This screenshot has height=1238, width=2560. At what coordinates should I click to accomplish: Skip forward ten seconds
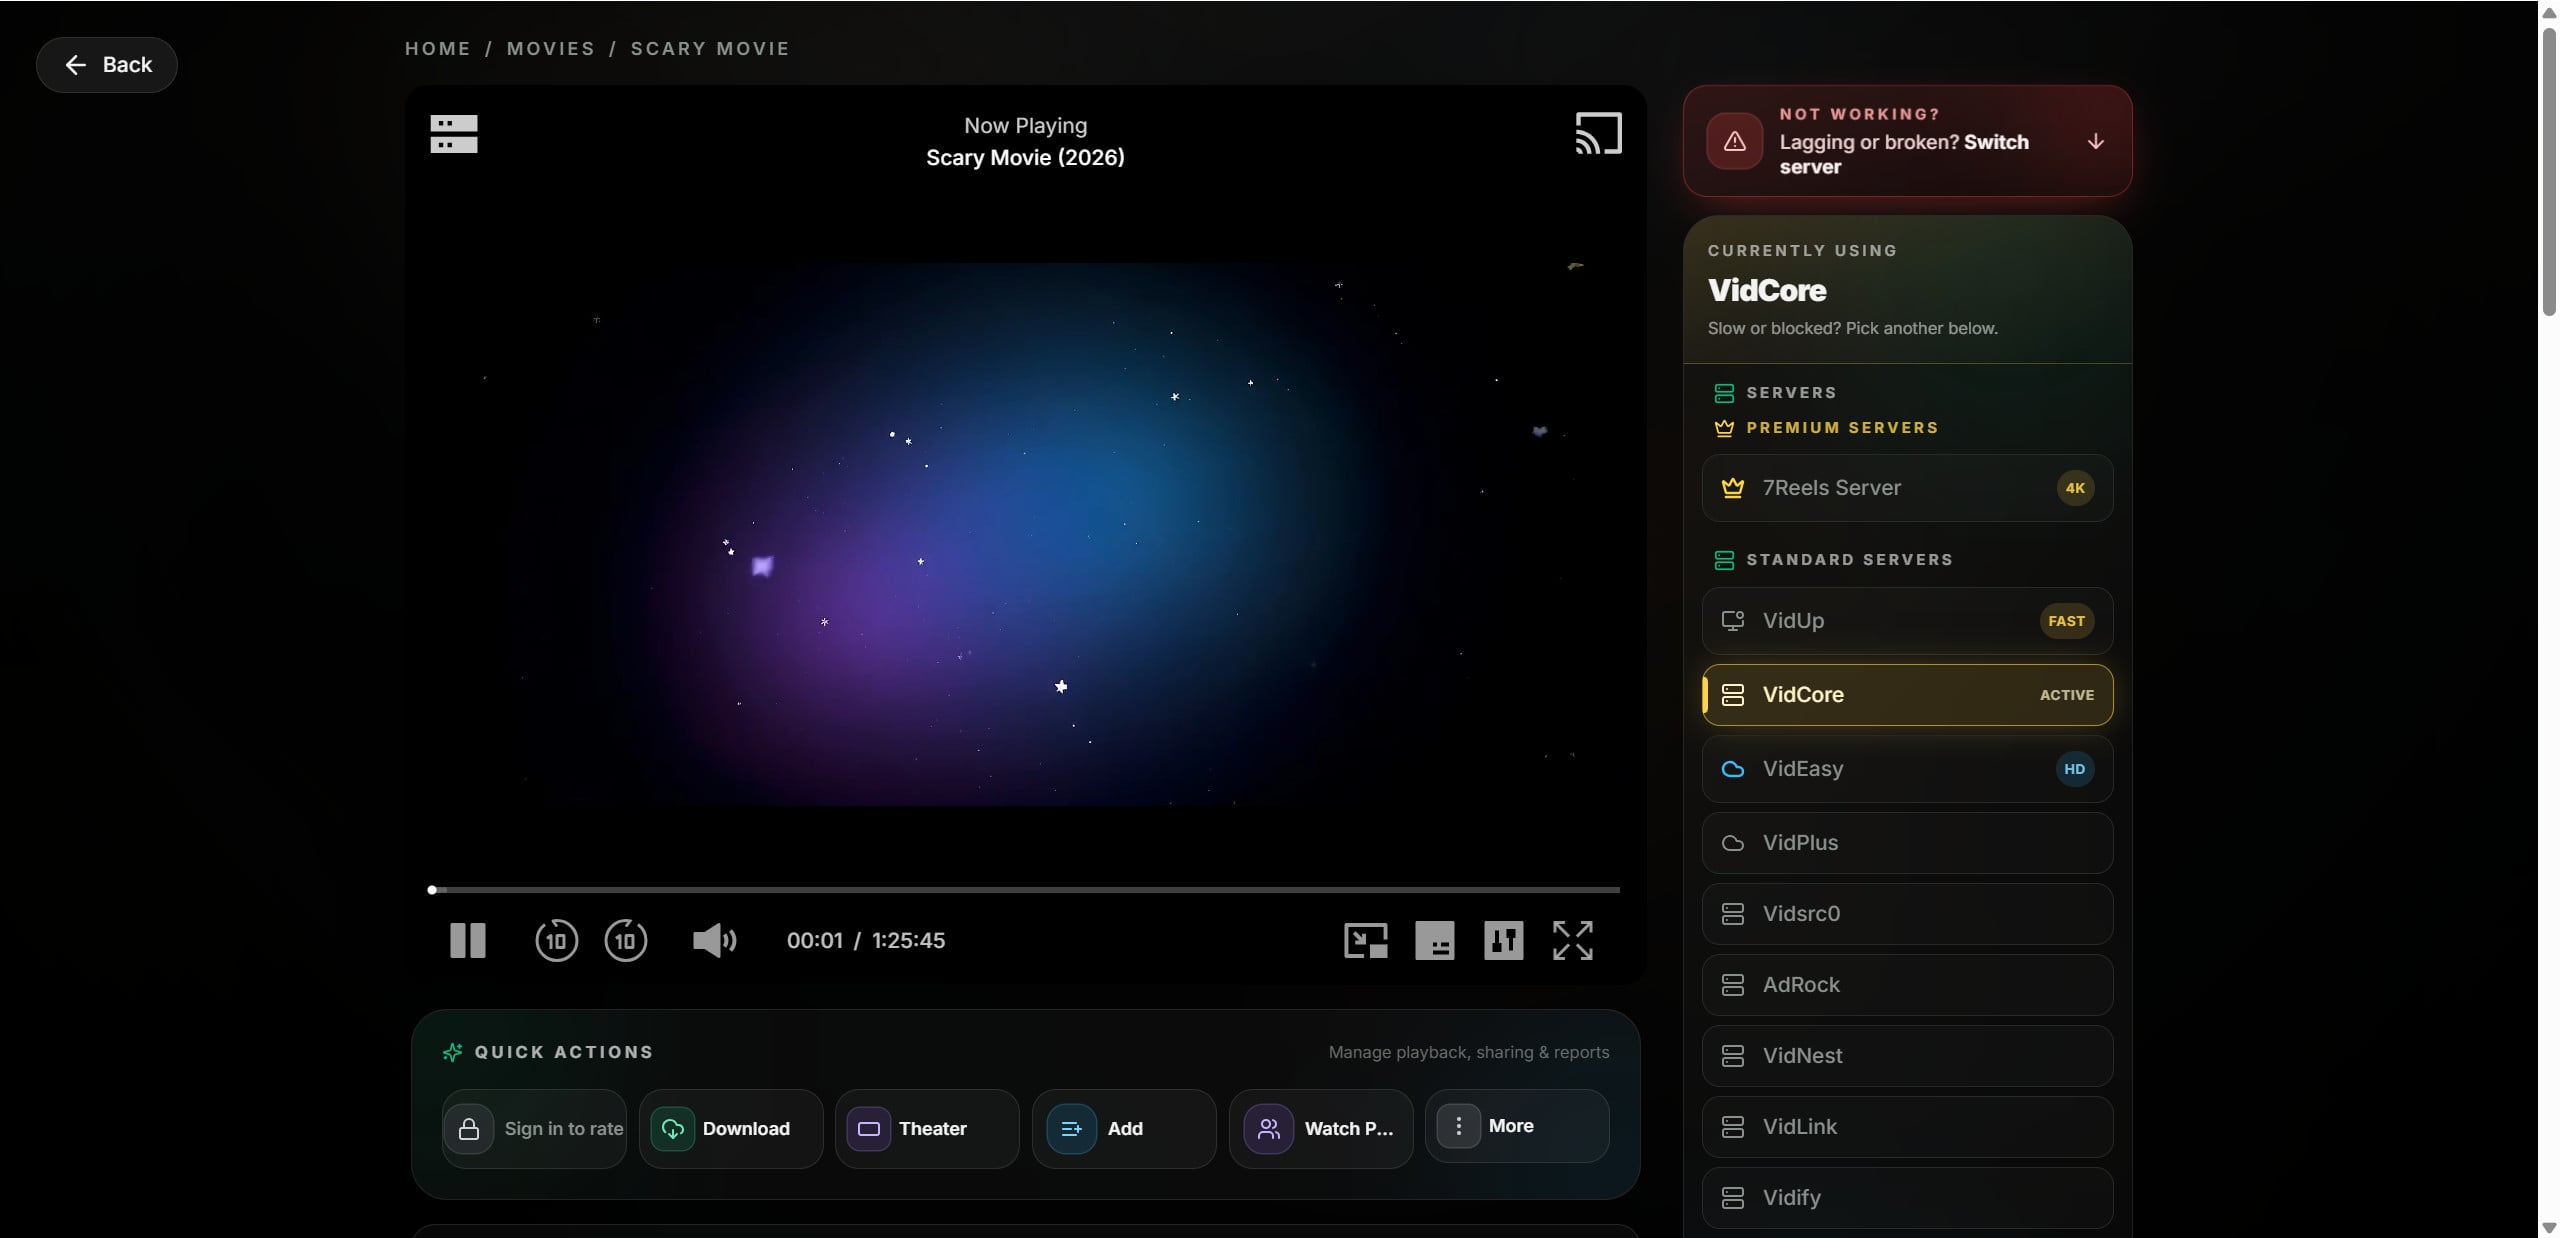point(626,940)
